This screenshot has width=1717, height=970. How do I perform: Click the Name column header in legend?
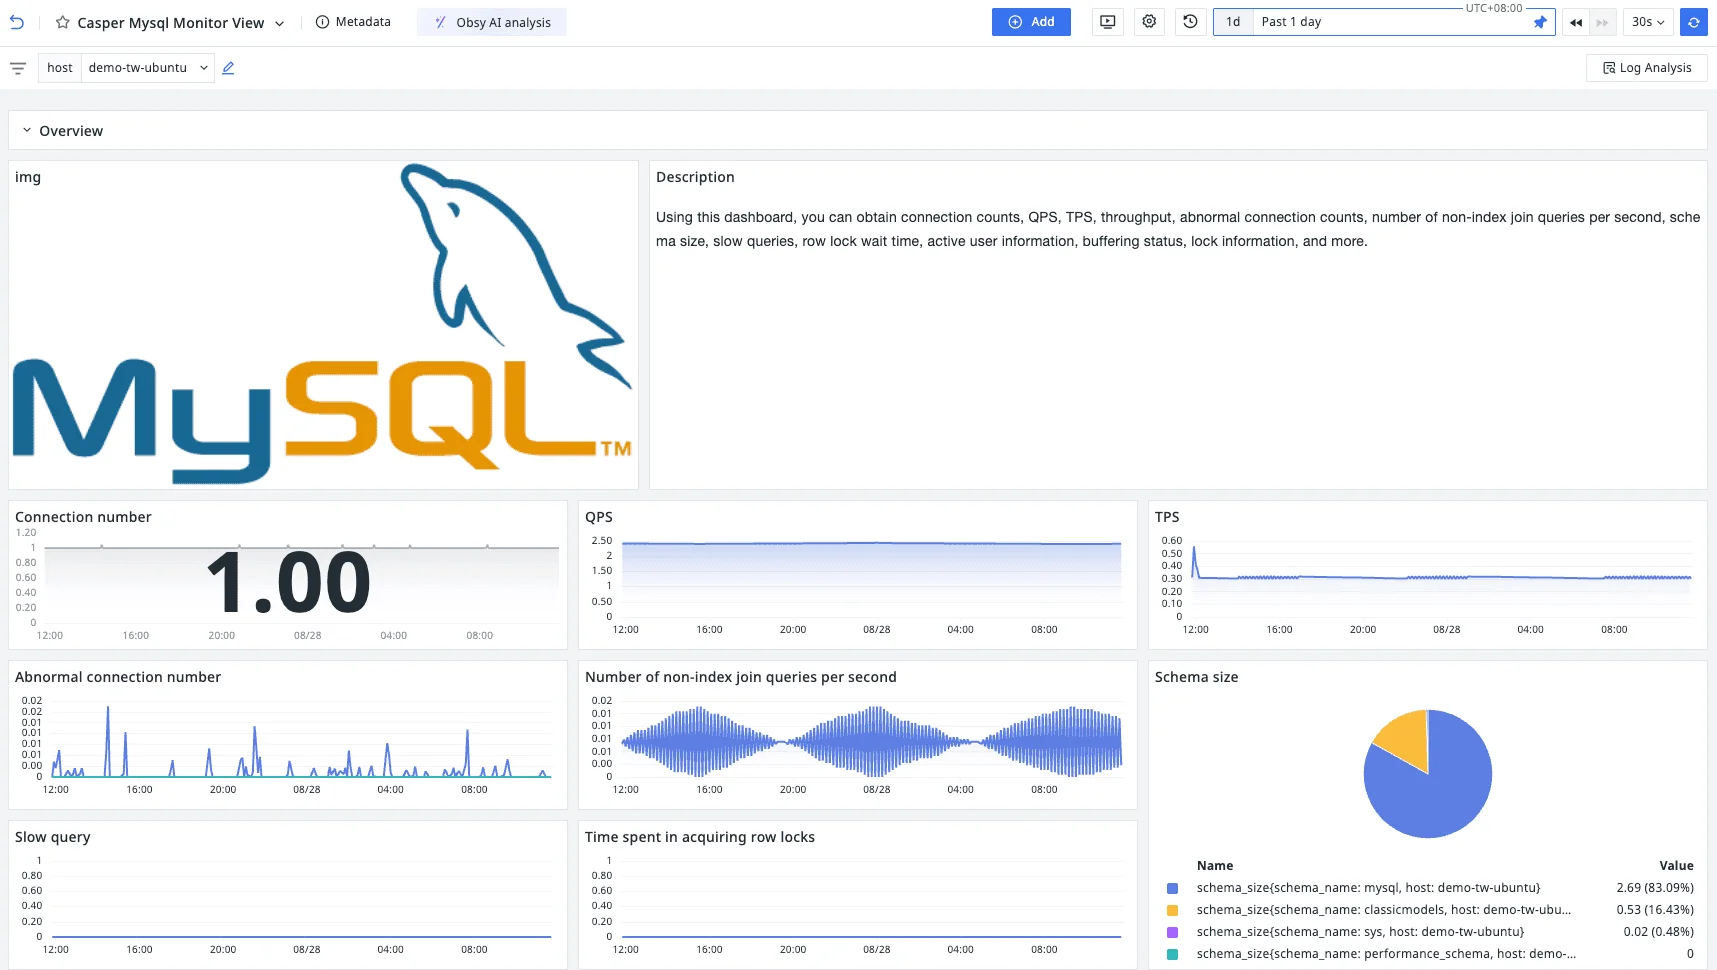pos(1215,866)
